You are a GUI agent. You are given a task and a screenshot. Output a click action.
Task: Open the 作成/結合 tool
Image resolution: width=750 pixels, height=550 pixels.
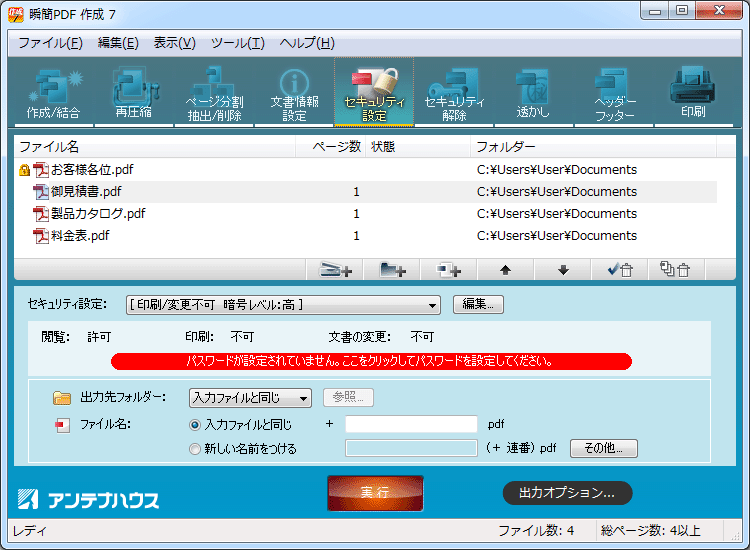click(x=54, y=93)
